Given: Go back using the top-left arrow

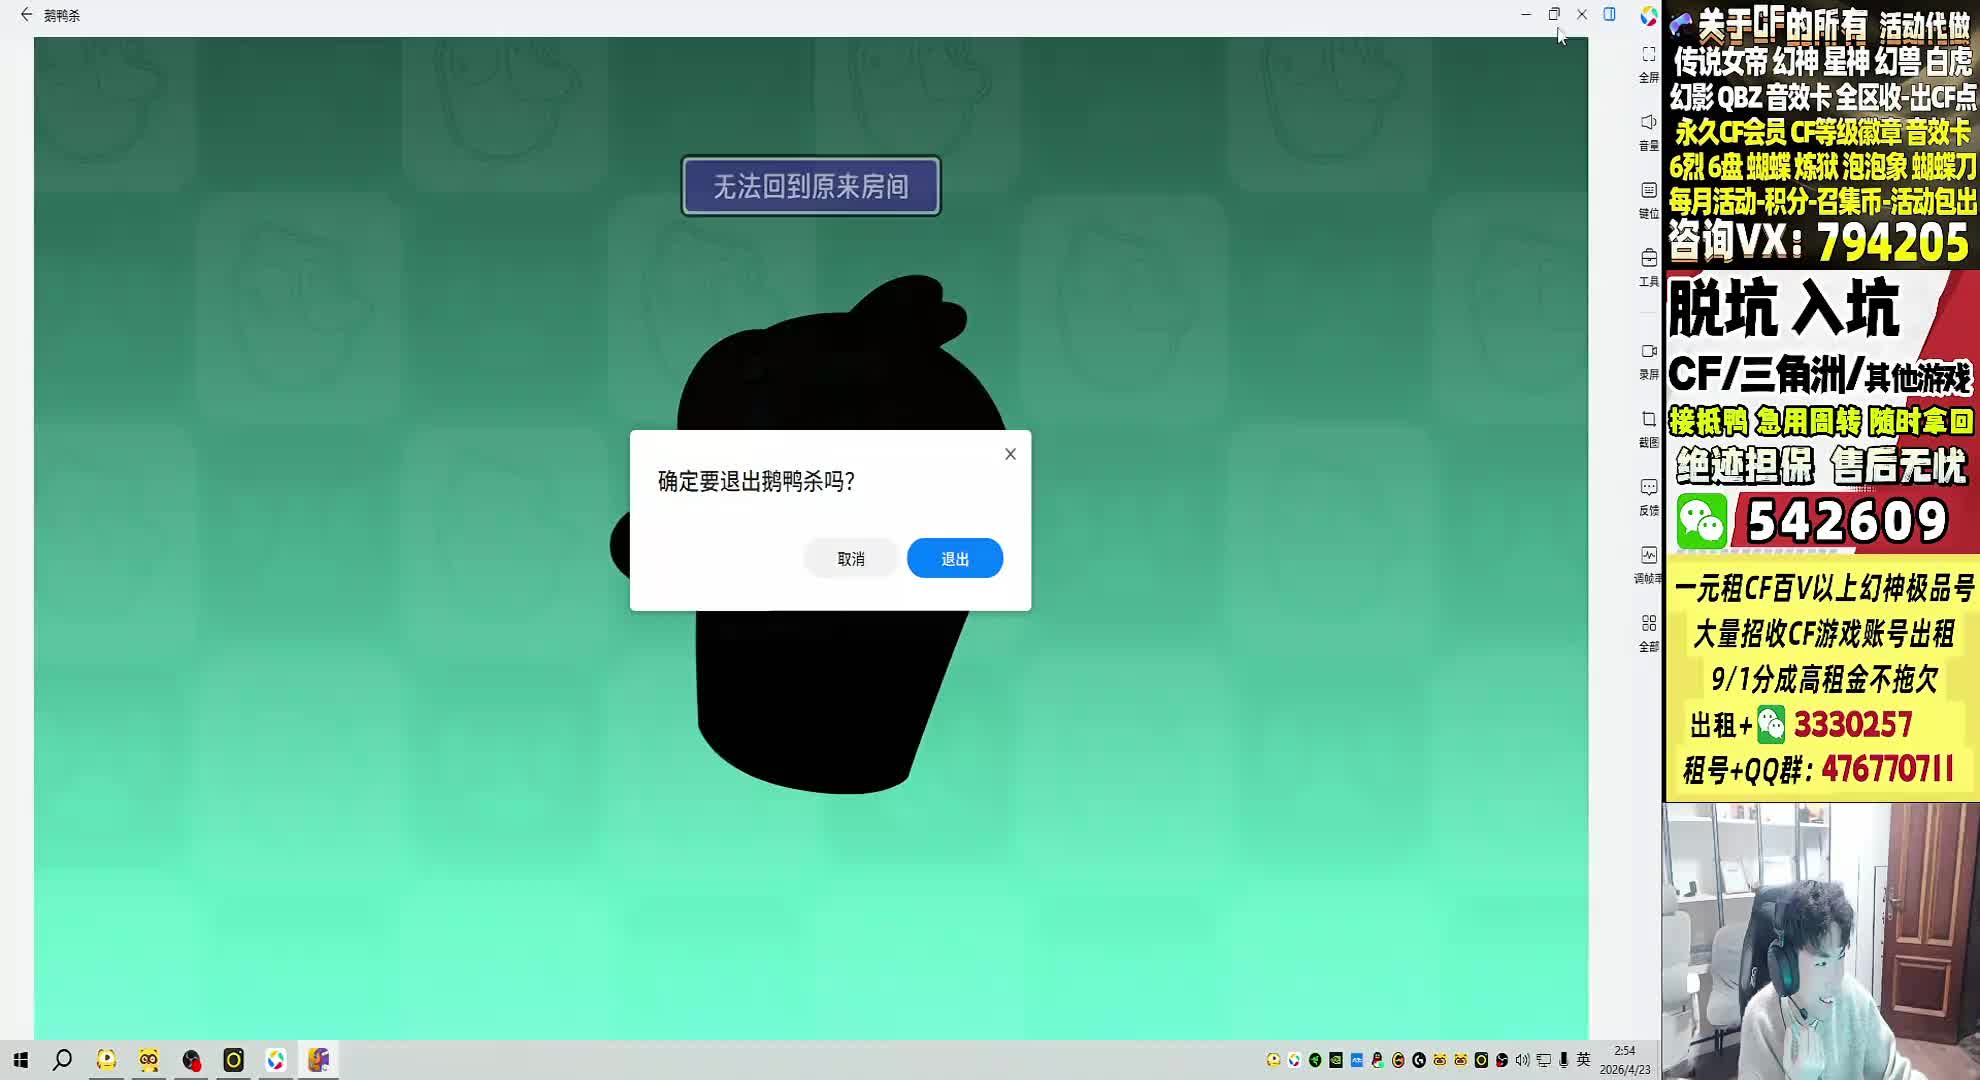Looking at the screenshot, I should pyautogui.click(x=26, y=15).
